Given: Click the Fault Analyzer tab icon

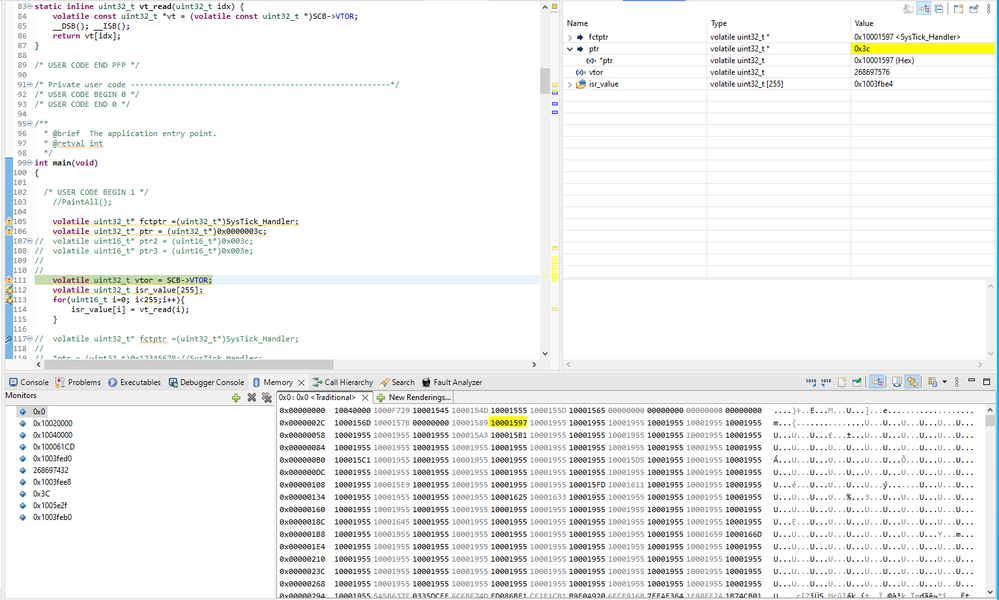Looking at the screenshot, I should click(427, 382).
